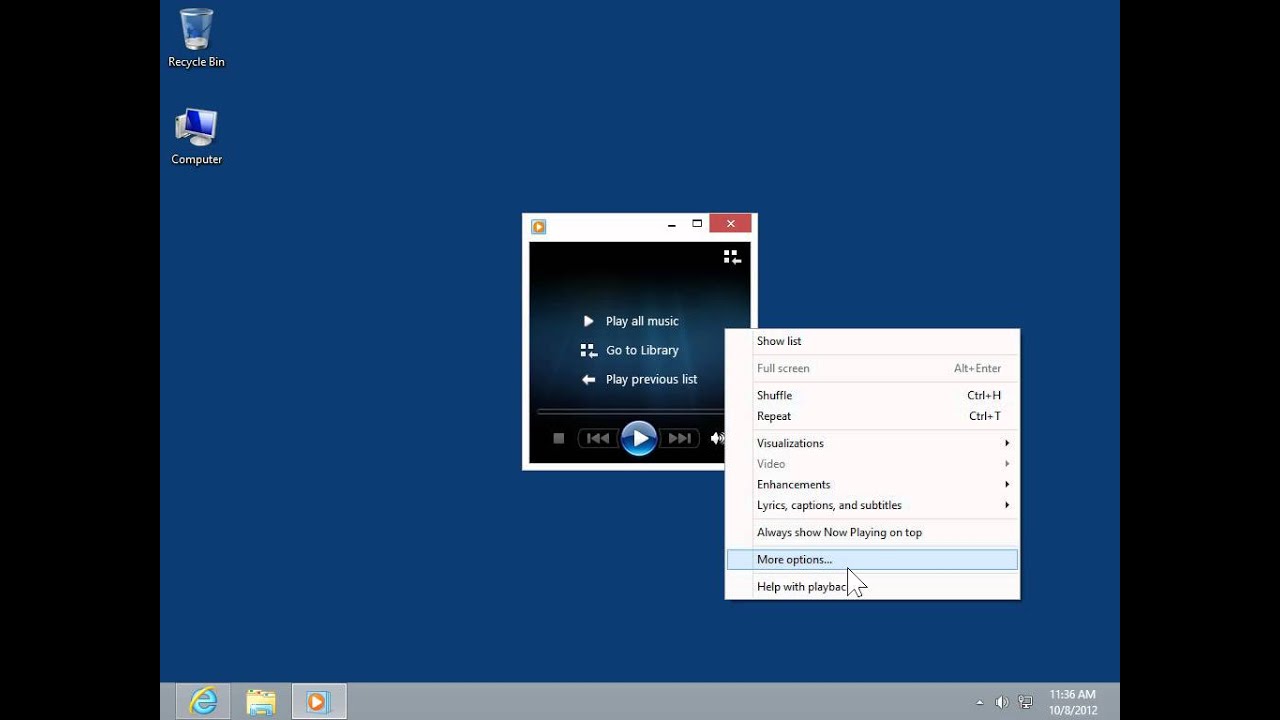This screenshot has height=720, width=1280.
Task: Mute the player volume speaker icon
Action: 716,438
